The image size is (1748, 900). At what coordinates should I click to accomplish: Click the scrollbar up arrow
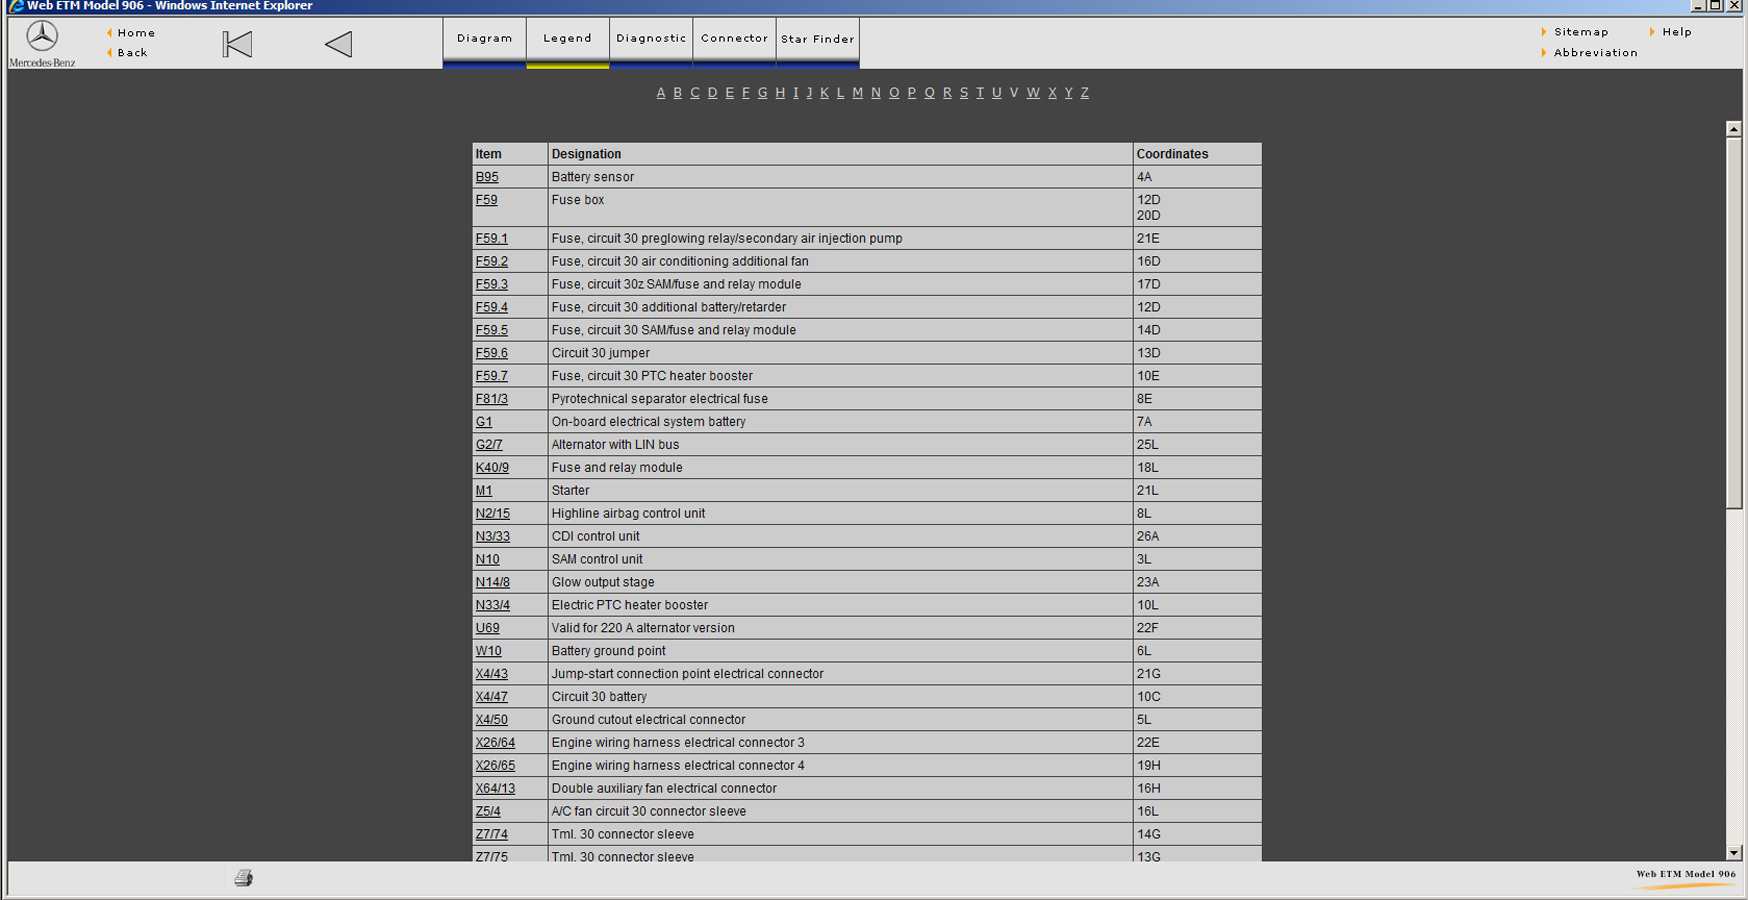1734,129
